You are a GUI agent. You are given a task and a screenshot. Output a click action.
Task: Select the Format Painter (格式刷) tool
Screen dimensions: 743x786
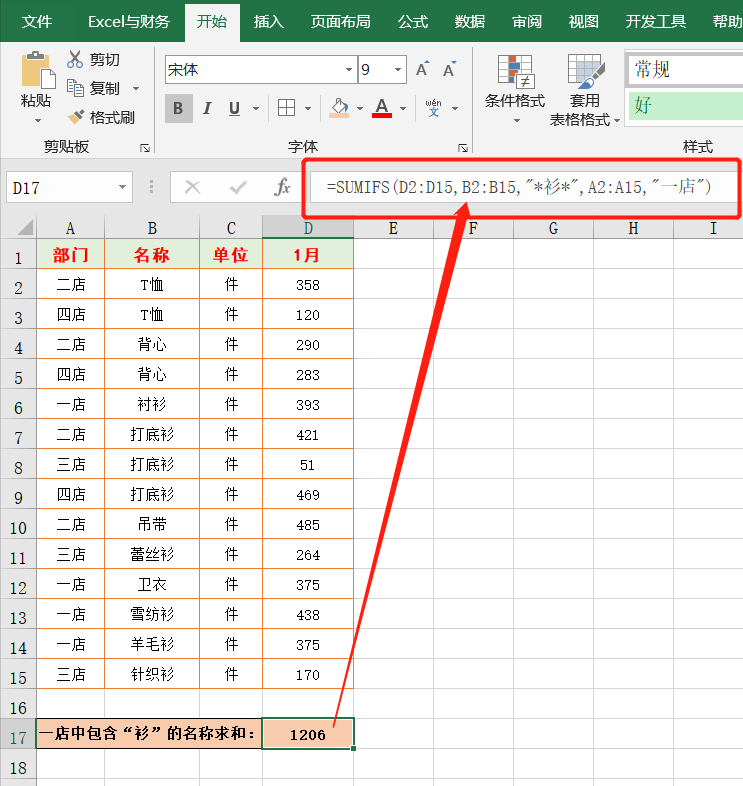pyautogui.click(x=76, y=117)
